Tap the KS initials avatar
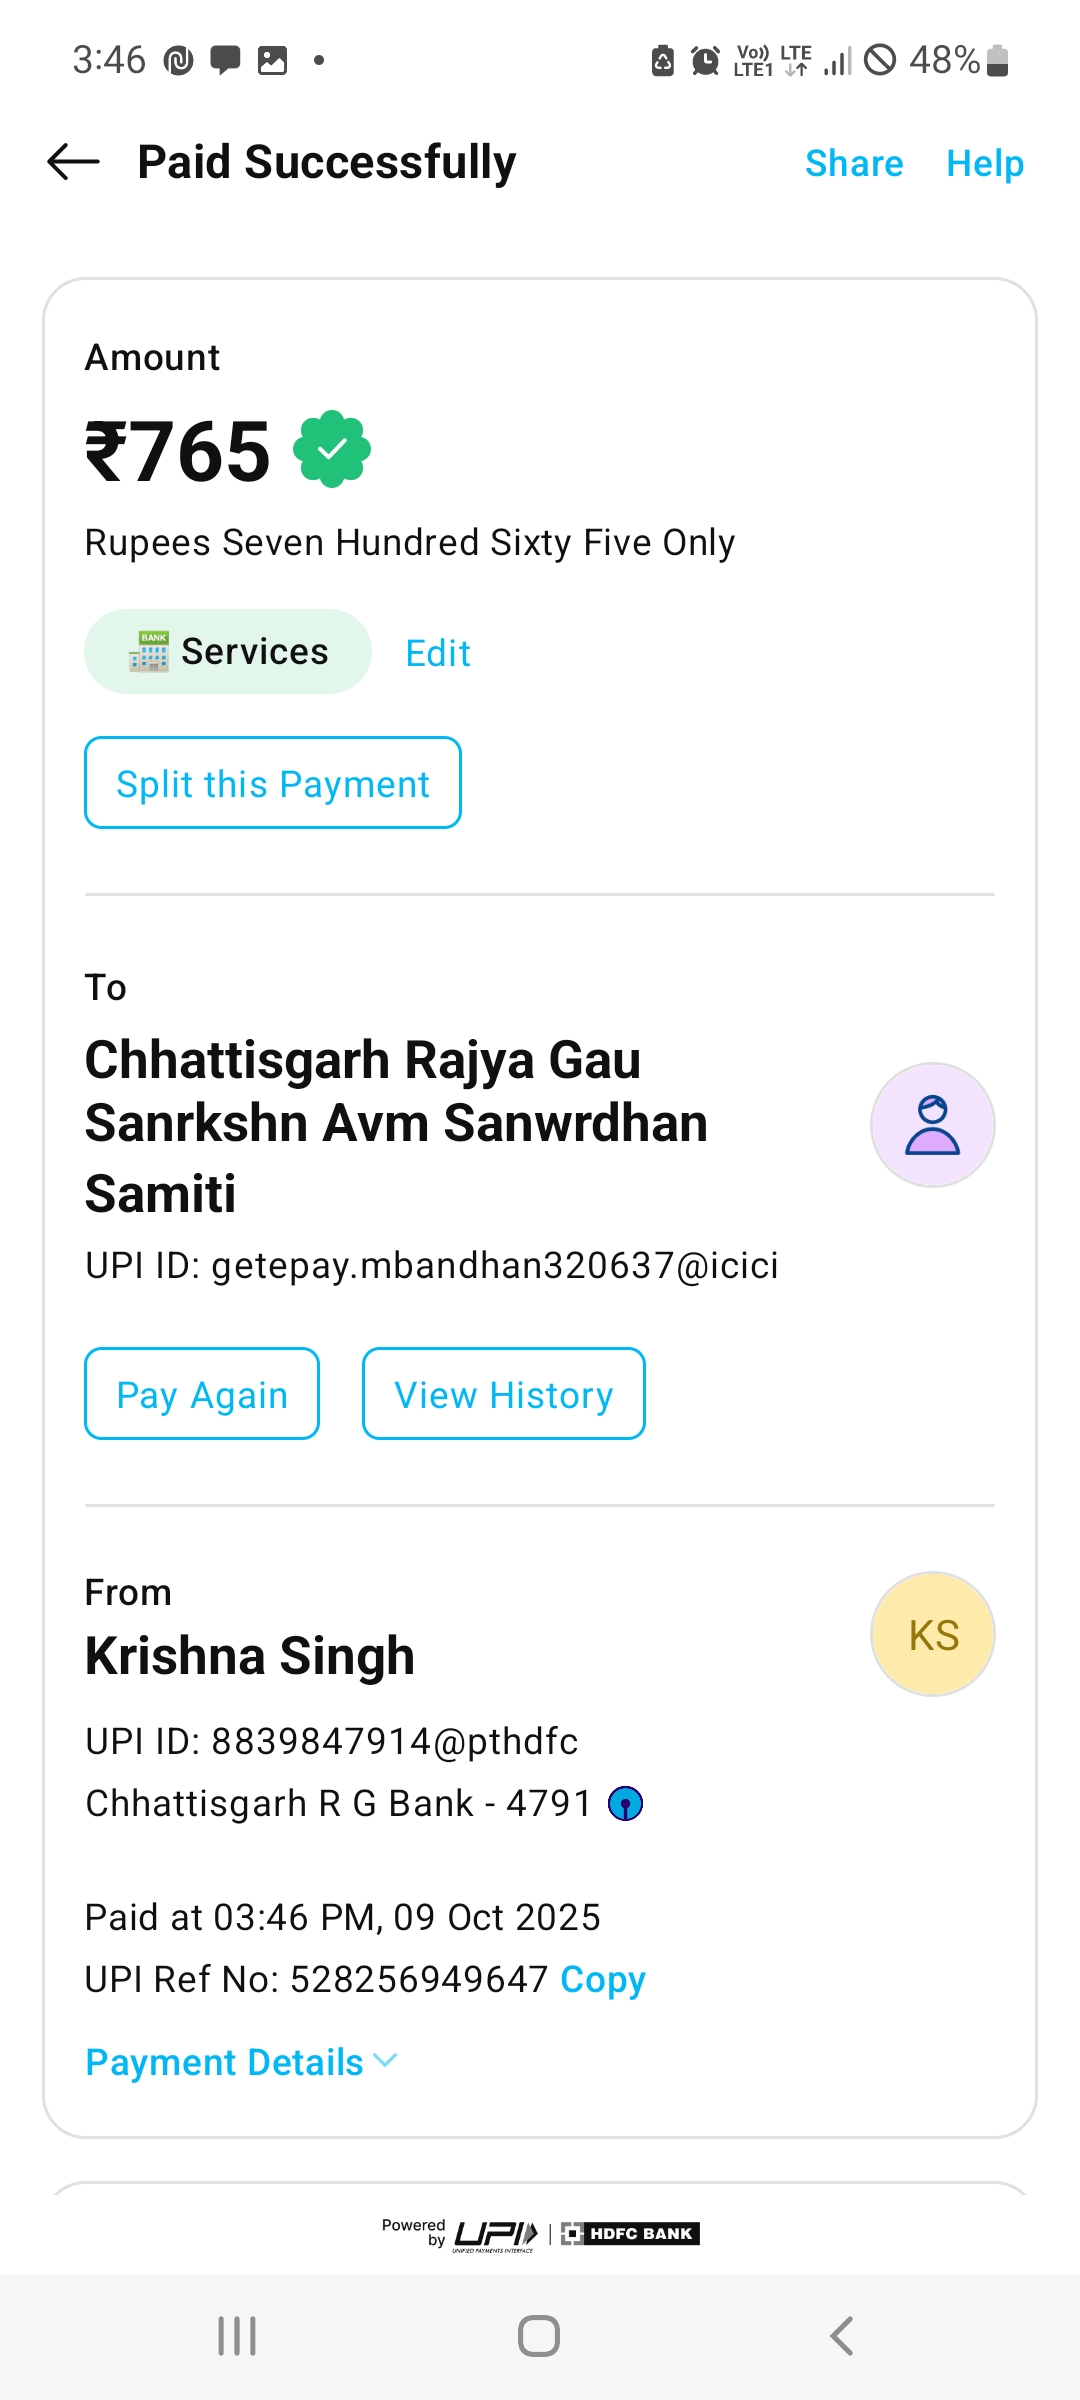Screen dimensions: 1080x2400 (x=932, y=1635)
